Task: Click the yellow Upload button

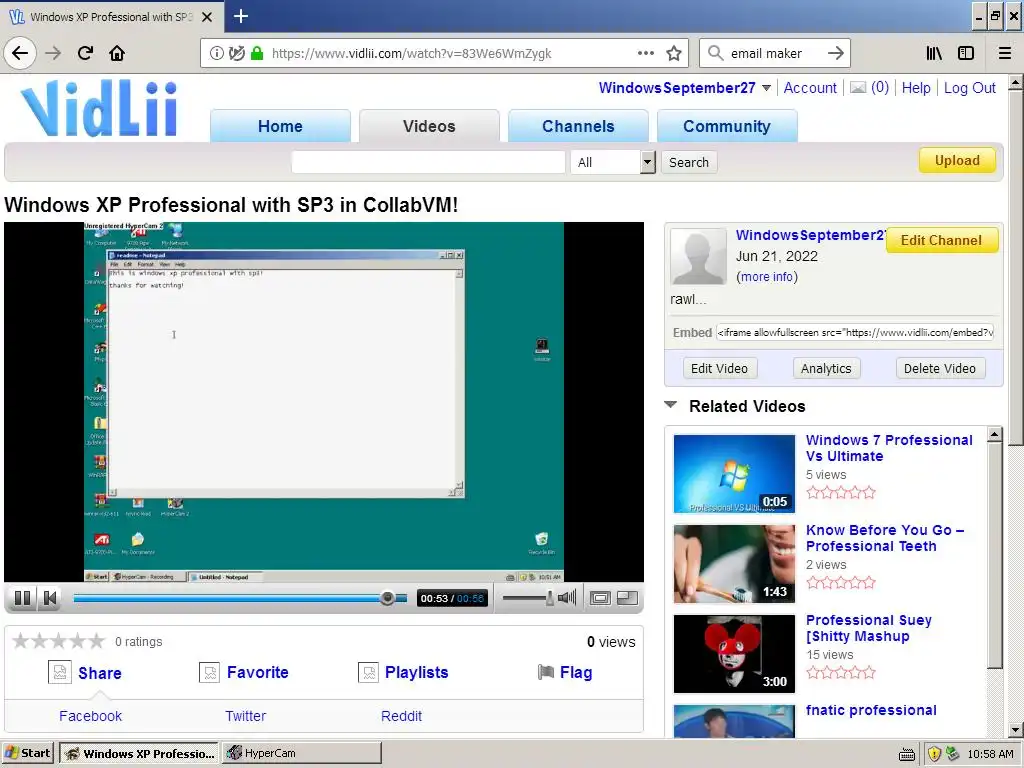Action: [x=957, y=160]
